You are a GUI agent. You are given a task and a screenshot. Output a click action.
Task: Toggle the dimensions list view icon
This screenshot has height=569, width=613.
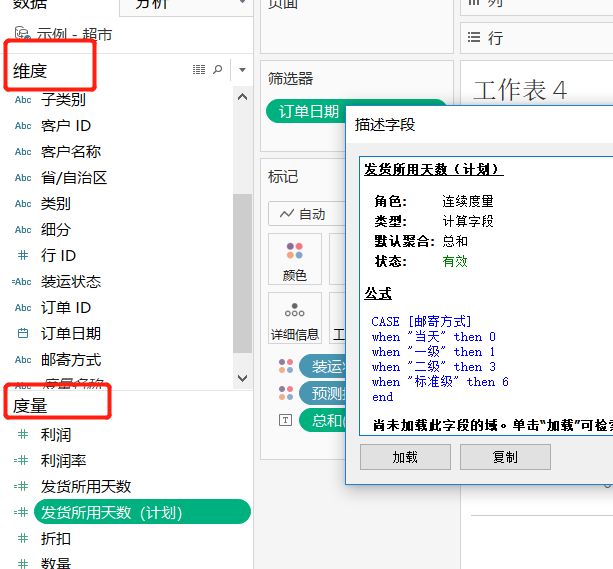tap(199, 70)
